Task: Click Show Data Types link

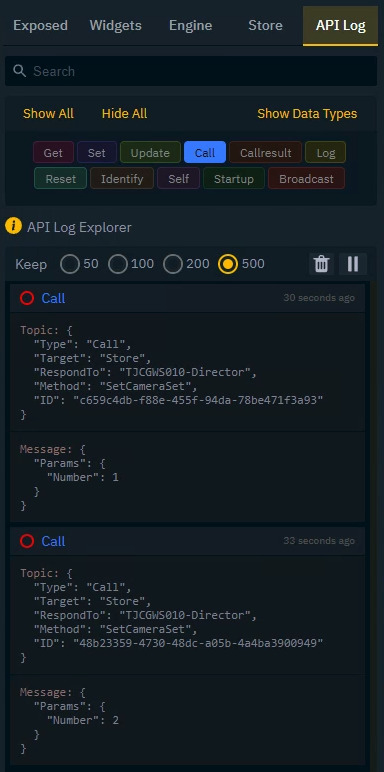Action: [307, 114]
